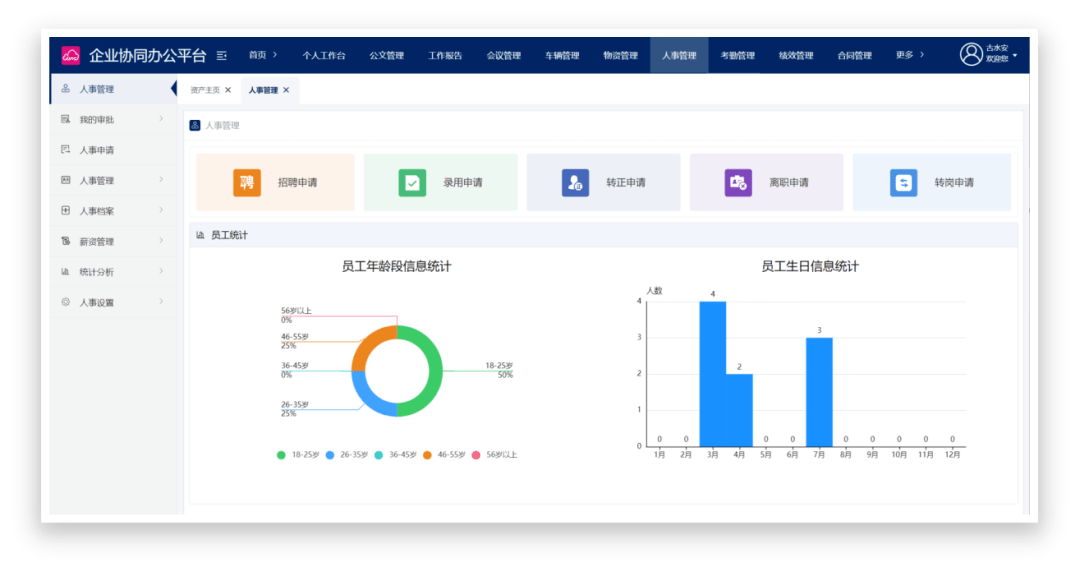Image resolution: width=1080 pixels, height=572 pixels.
Task: Open 绩效管理 in top navigation
Action: pyautogui.click(x=796, y=56)
